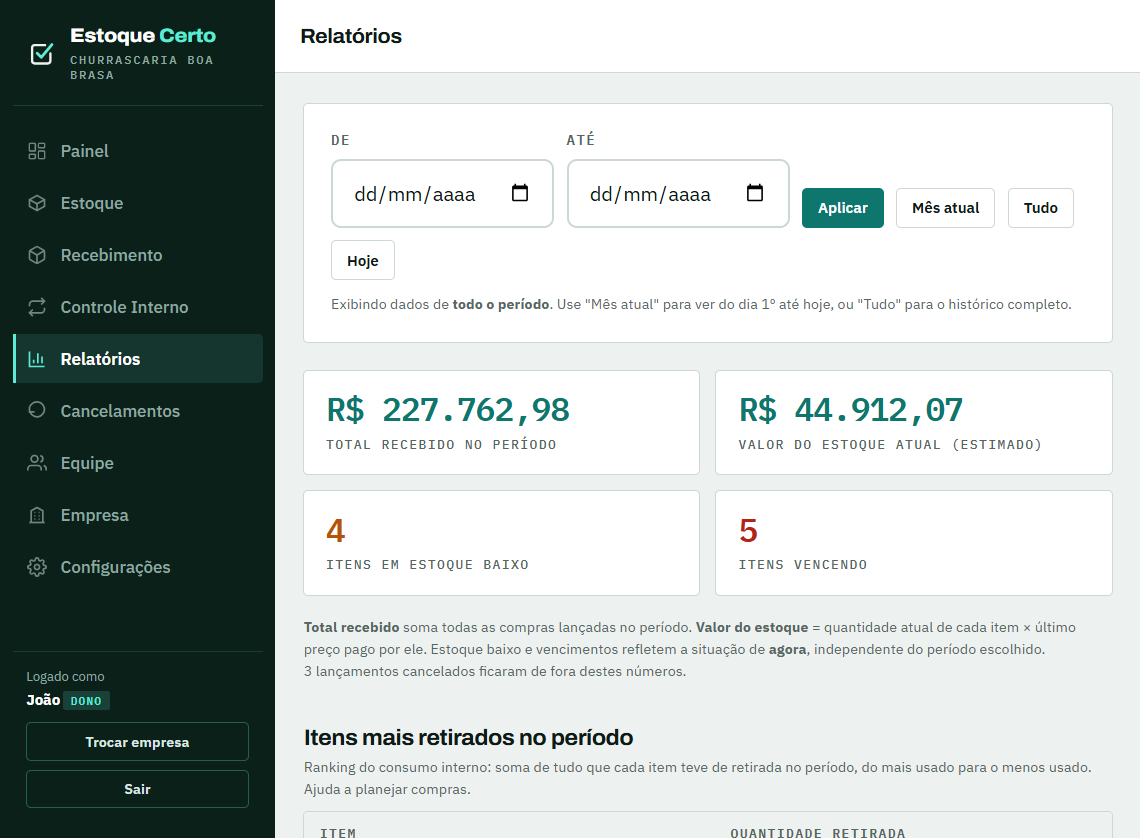Click the Empresa building icon
The width and height of the screenshot is (1140, 838).
click(x=37, y=515)
